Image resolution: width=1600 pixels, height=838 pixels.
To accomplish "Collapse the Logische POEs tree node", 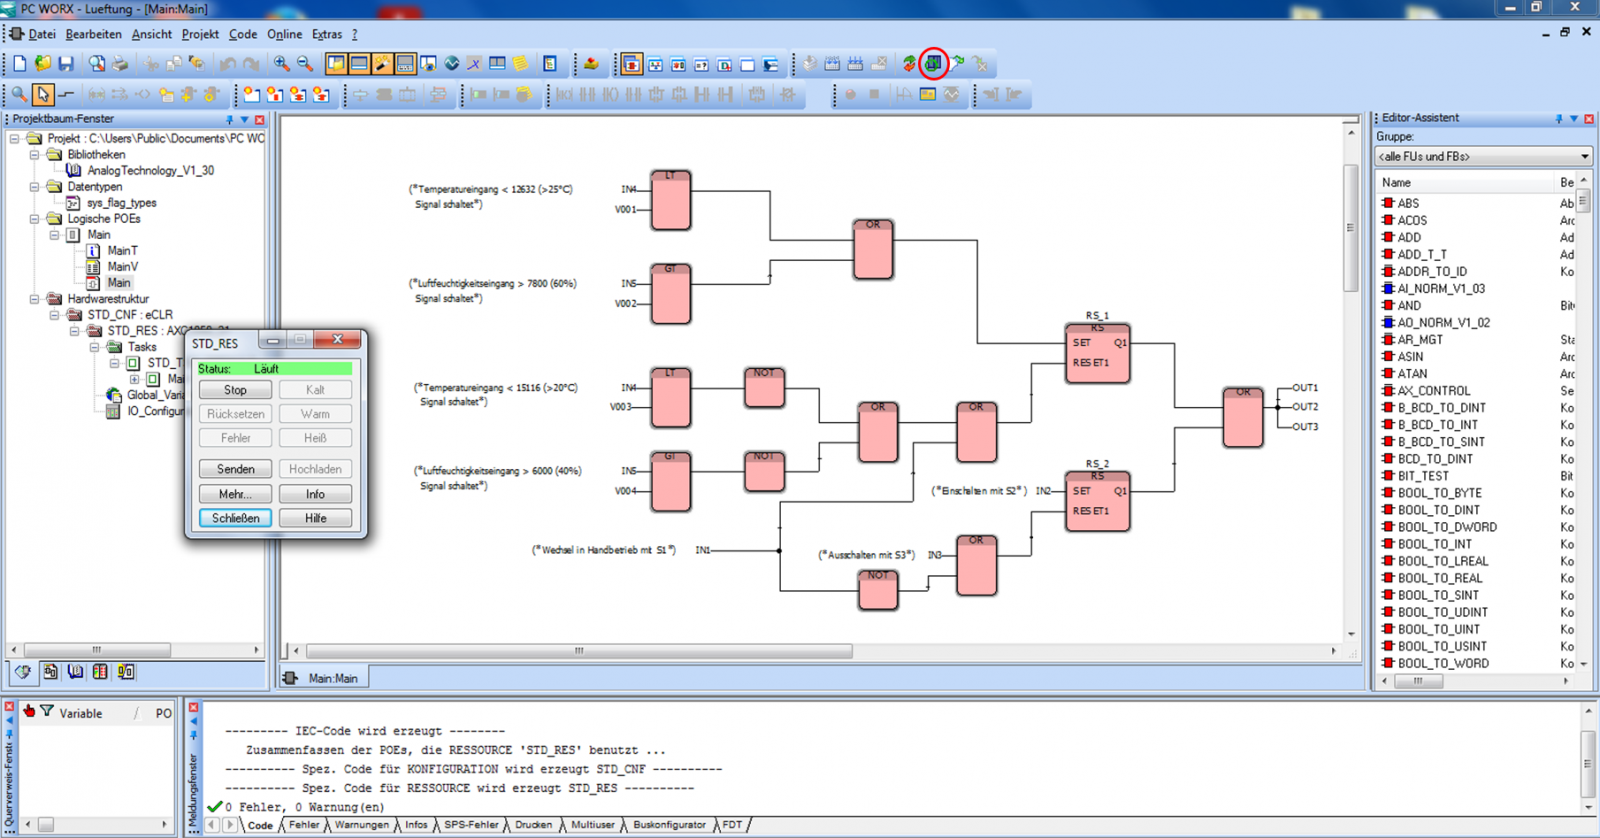I will [x=35, y=219].
